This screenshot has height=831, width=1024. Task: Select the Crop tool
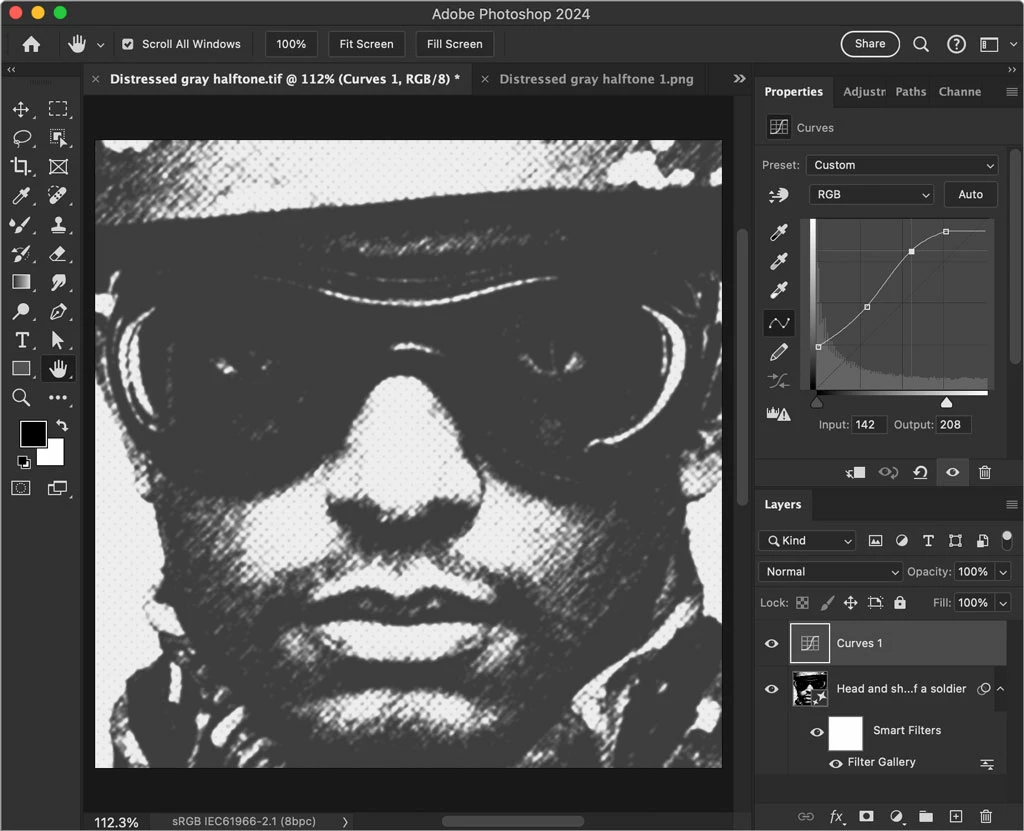tap(21, 167)
